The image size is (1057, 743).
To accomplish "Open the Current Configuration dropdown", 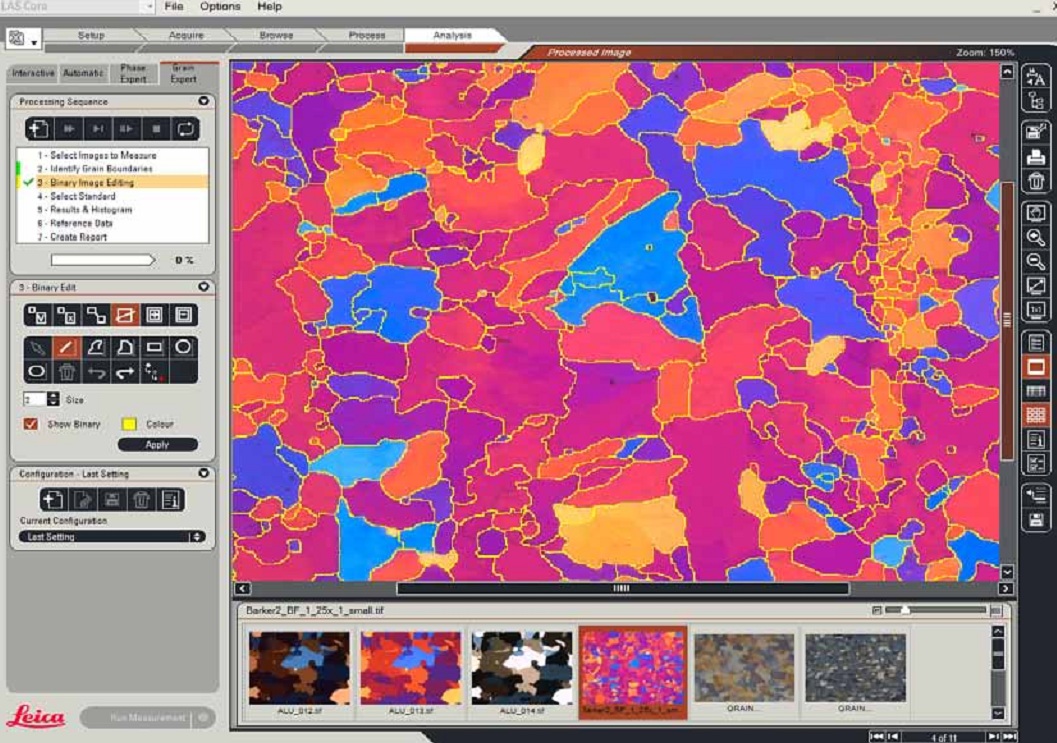I will (x=112, y=537).
